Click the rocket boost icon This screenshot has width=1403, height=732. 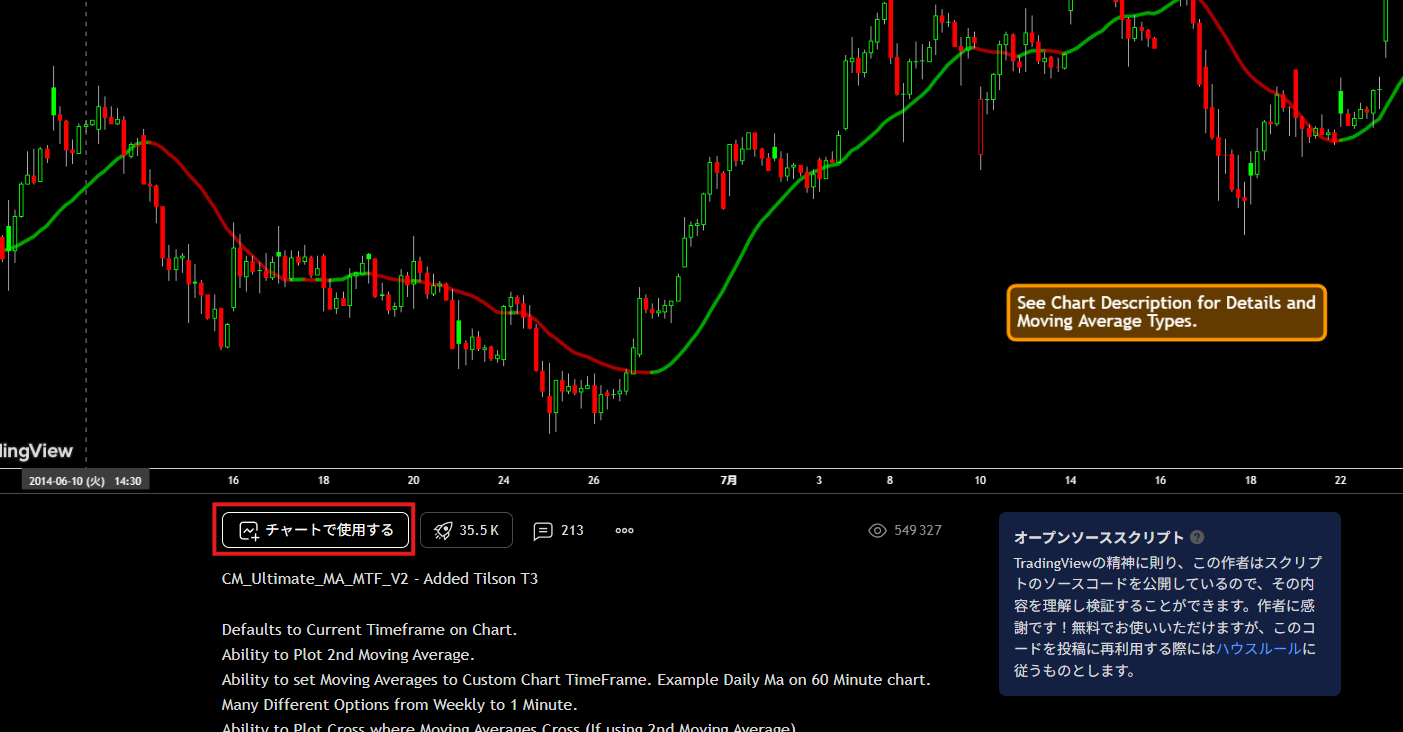(443, 530)
